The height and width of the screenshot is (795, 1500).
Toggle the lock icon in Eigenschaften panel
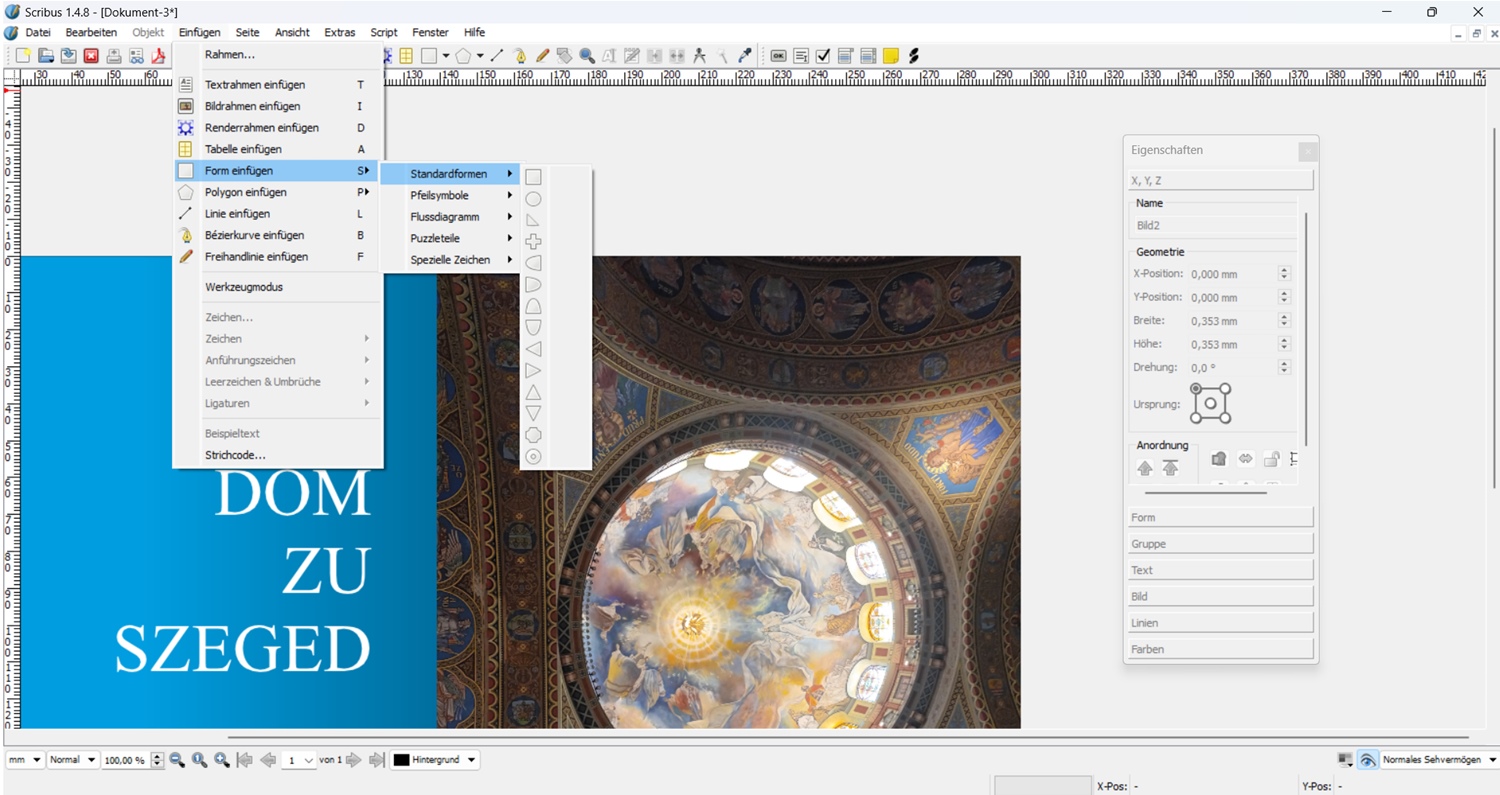point(1271,459)
